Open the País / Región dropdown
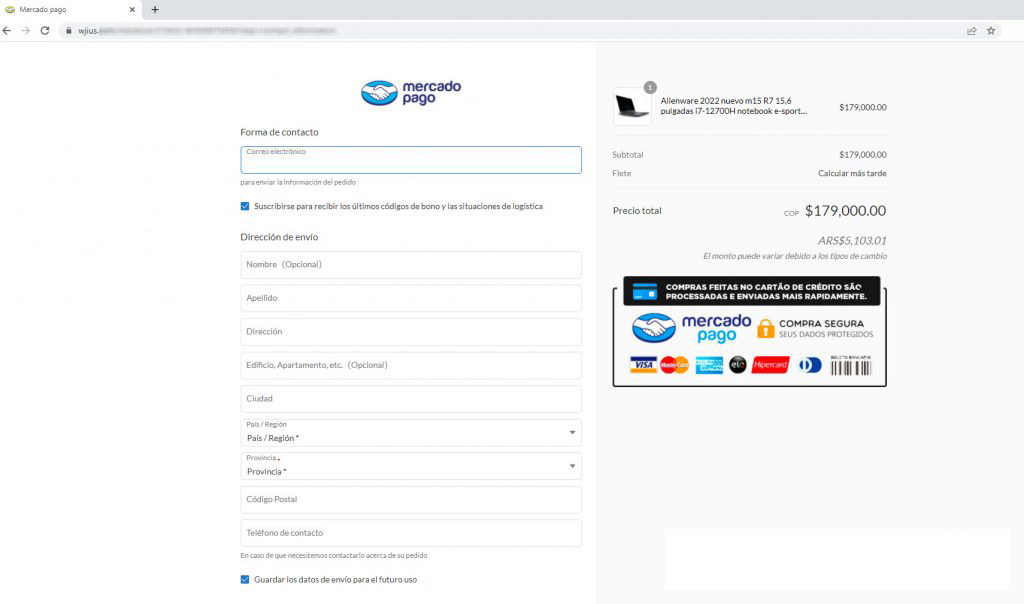This screenshot has height=604, width=1024. (411, 432)
